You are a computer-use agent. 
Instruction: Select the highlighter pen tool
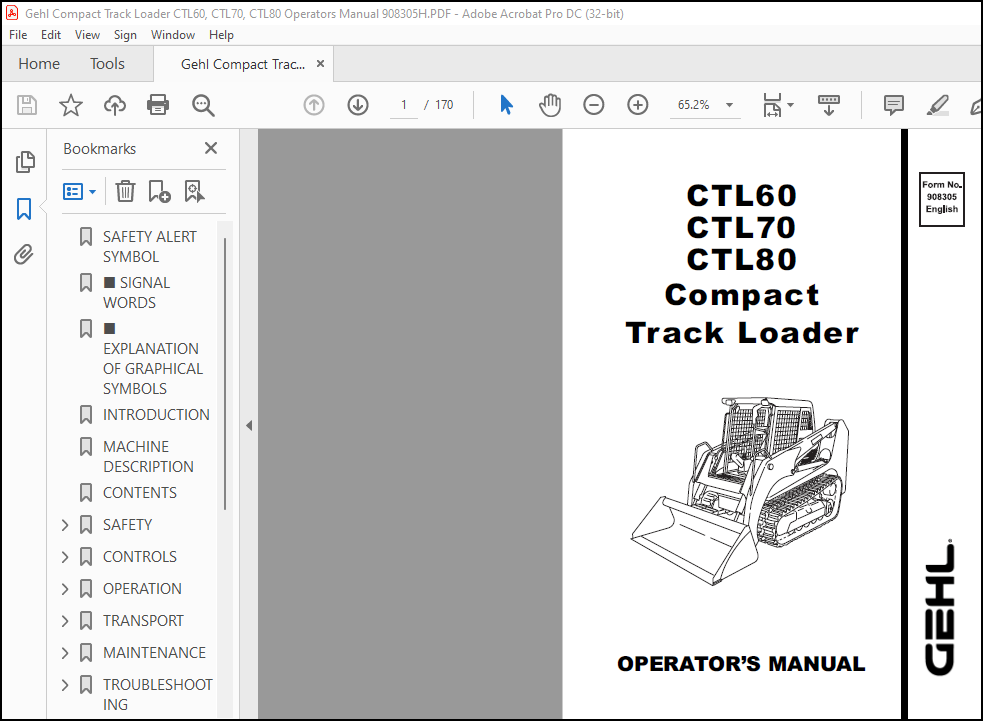[938, 105]
